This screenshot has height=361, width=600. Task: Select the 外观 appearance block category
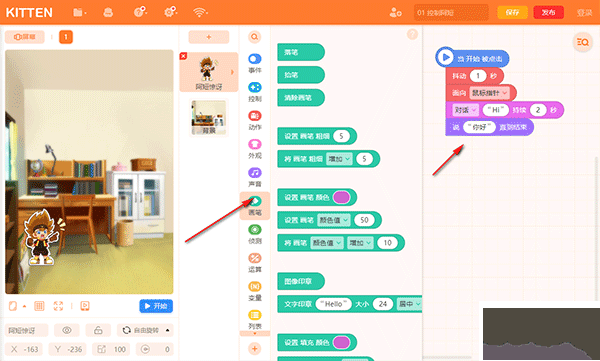(255, 149)
